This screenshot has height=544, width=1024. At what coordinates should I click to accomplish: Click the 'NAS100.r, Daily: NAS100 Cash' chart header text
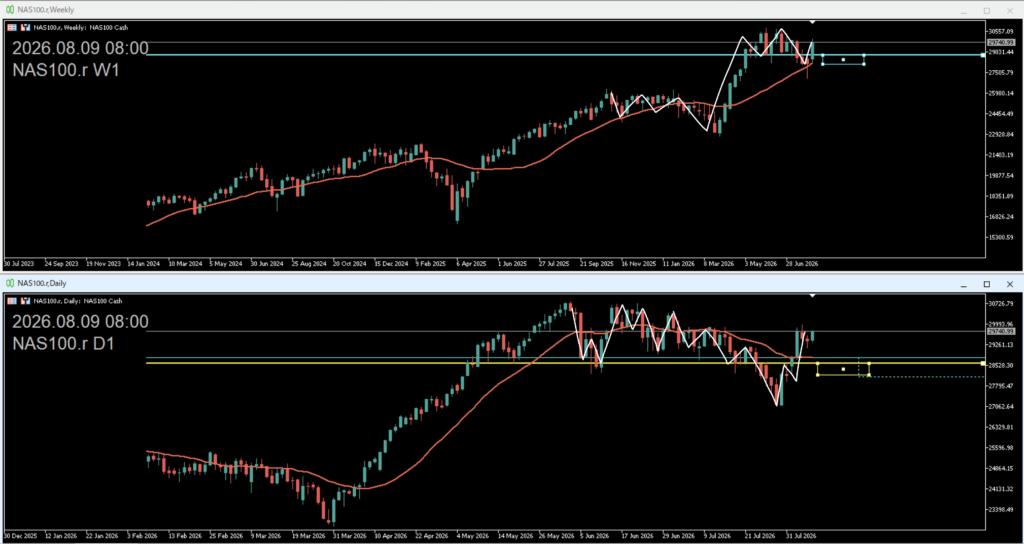(x=78, y=301)
